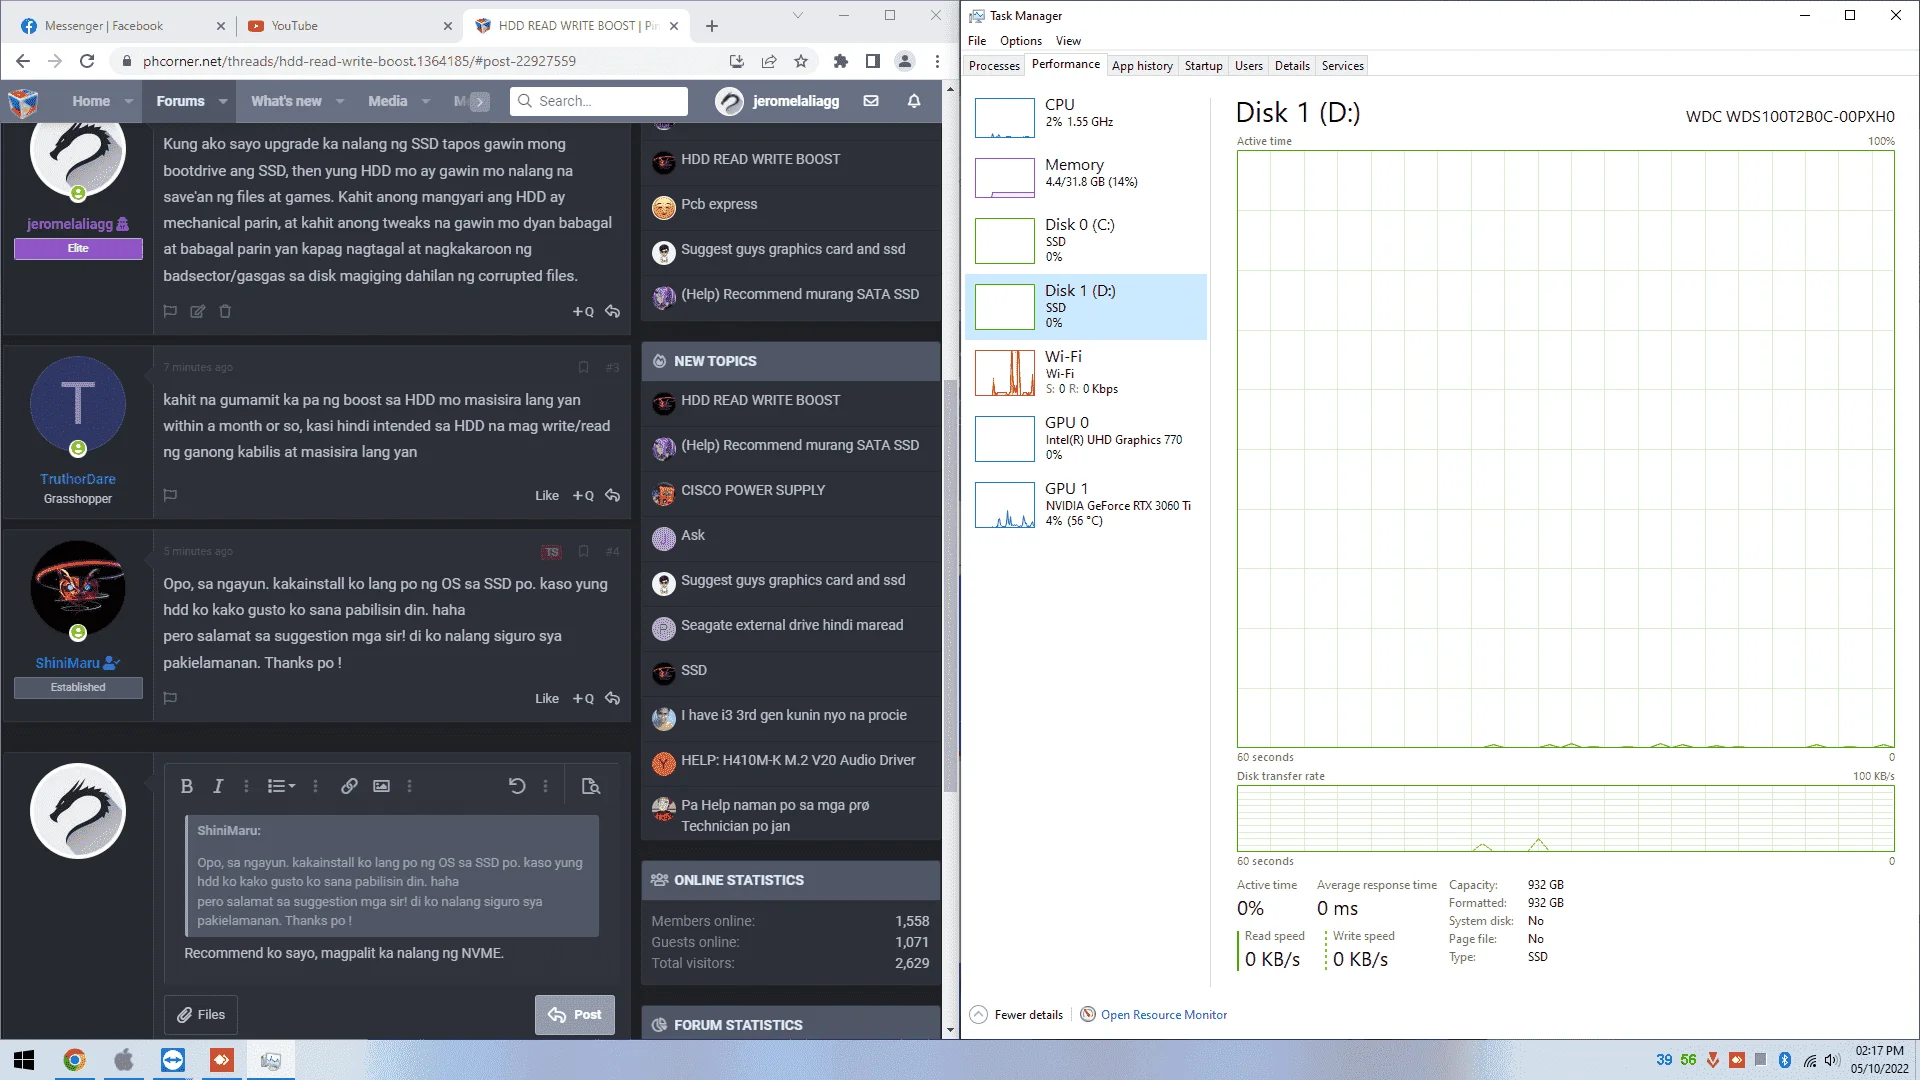The width and height of the screenshot is (1920, 1080).
Task: Insert an image in reply editor
Action: [381, 786]
